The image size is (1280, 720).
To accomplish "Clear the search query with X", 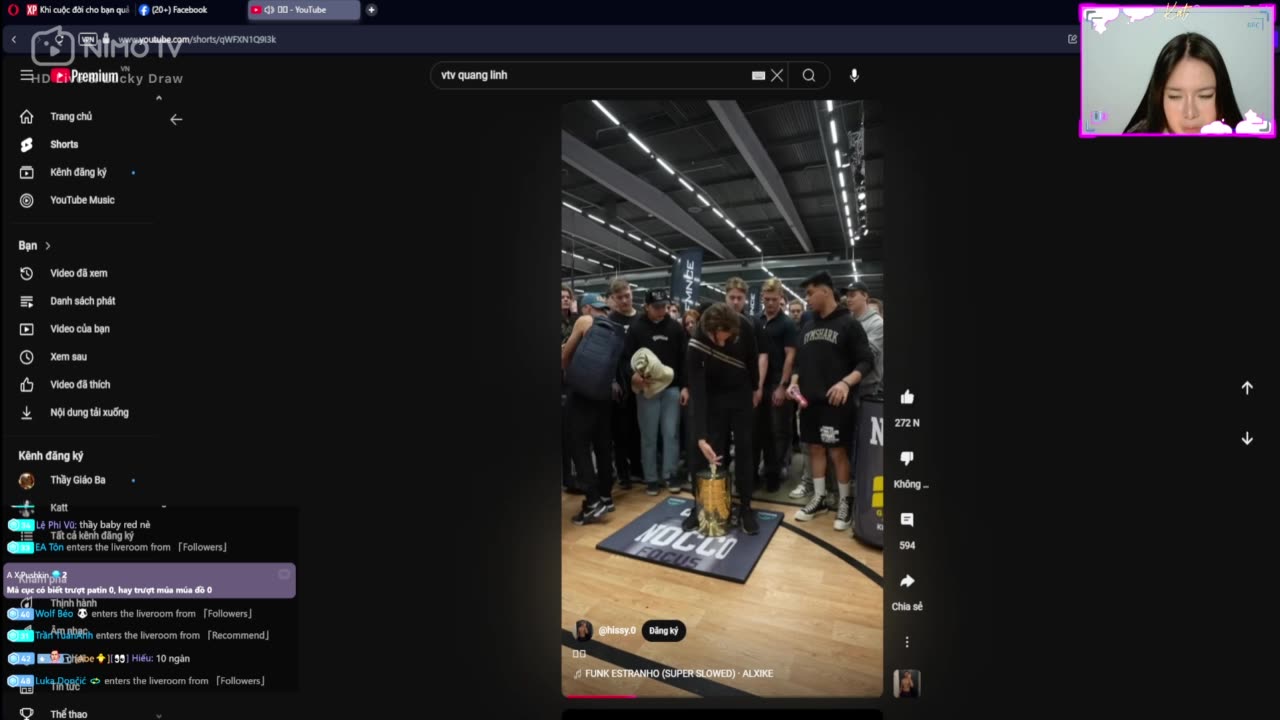I will (x=777, y=75).
